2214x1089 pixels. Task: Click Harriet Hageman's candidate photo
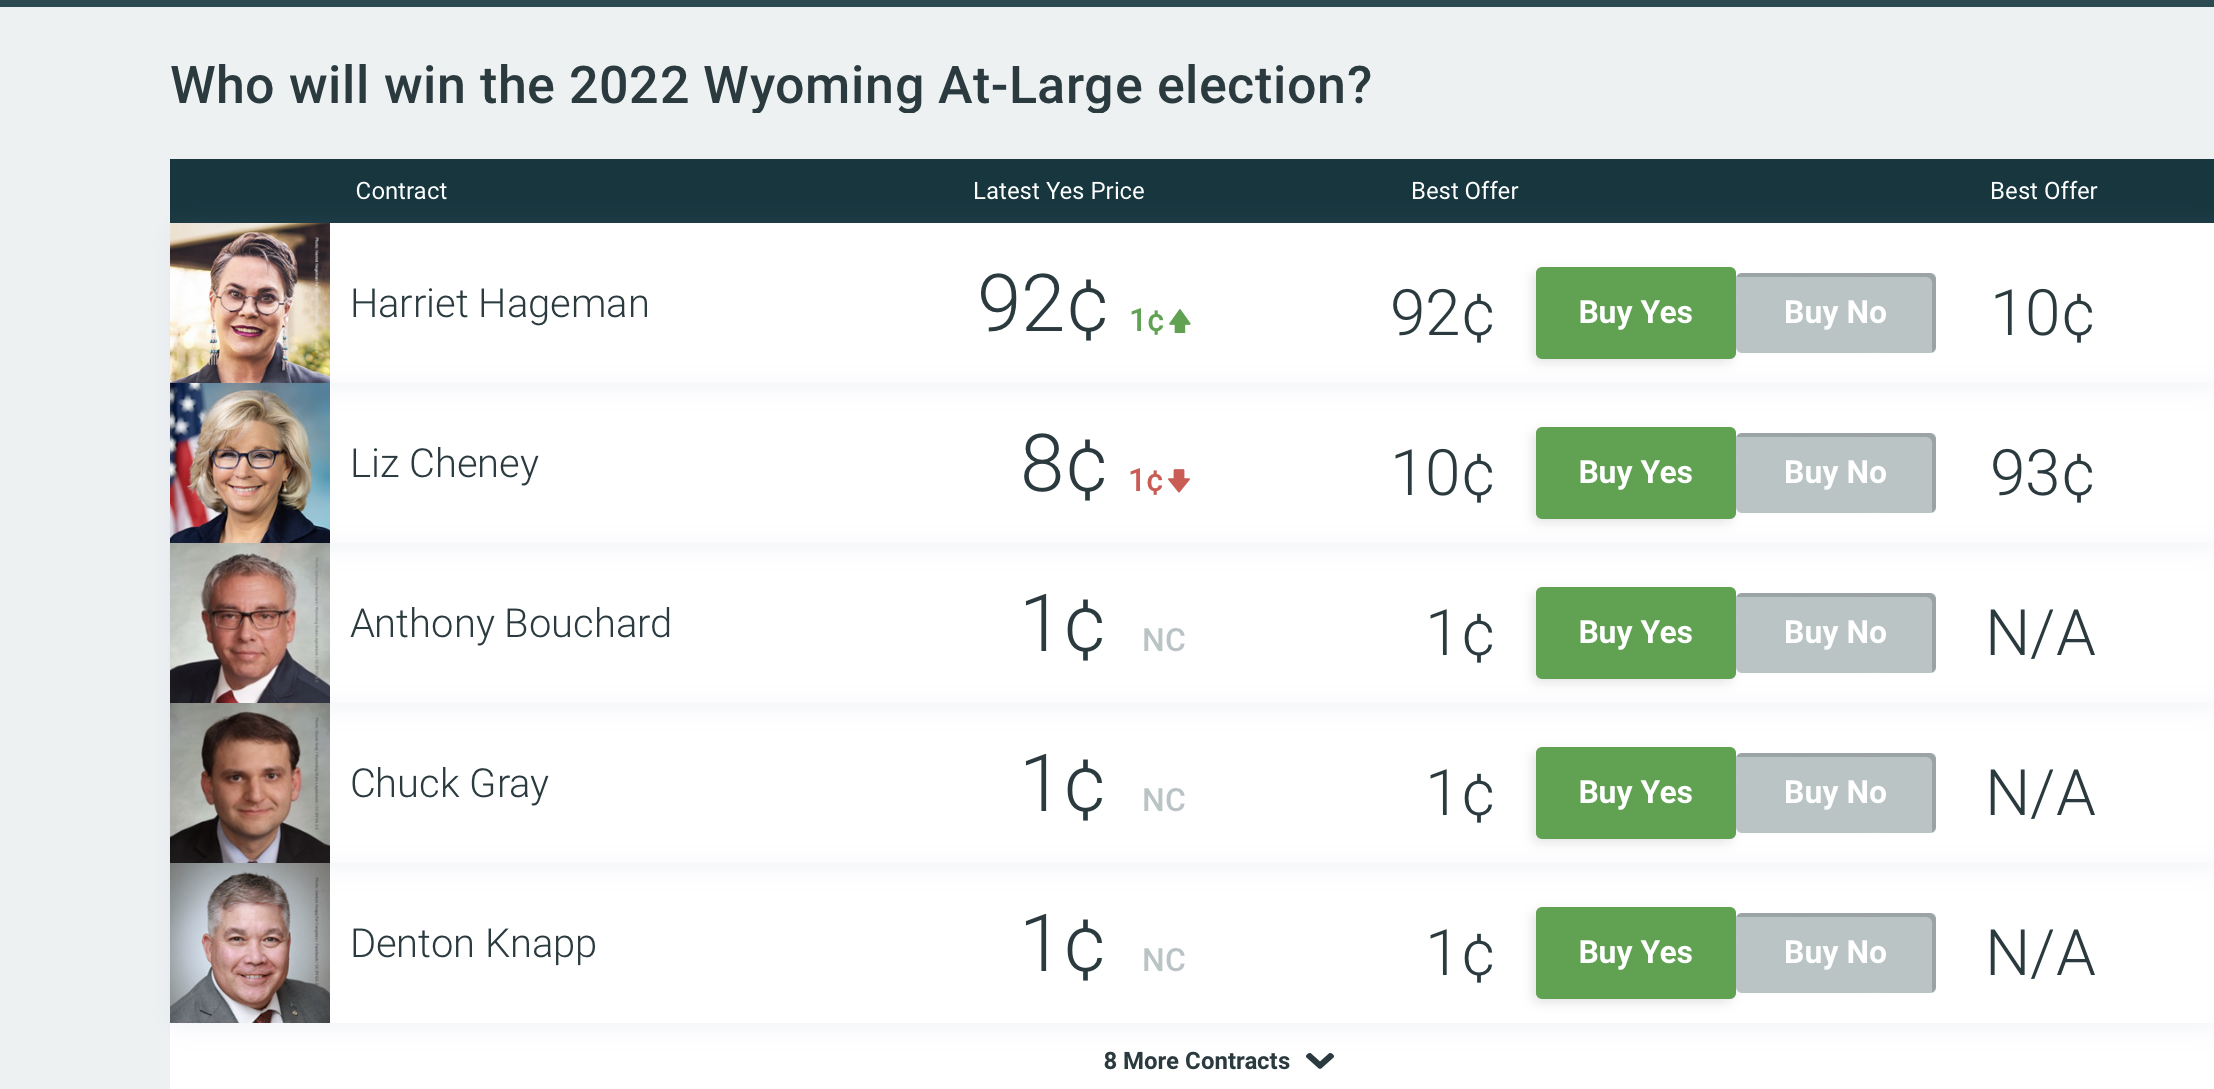[x=250, y=303]
